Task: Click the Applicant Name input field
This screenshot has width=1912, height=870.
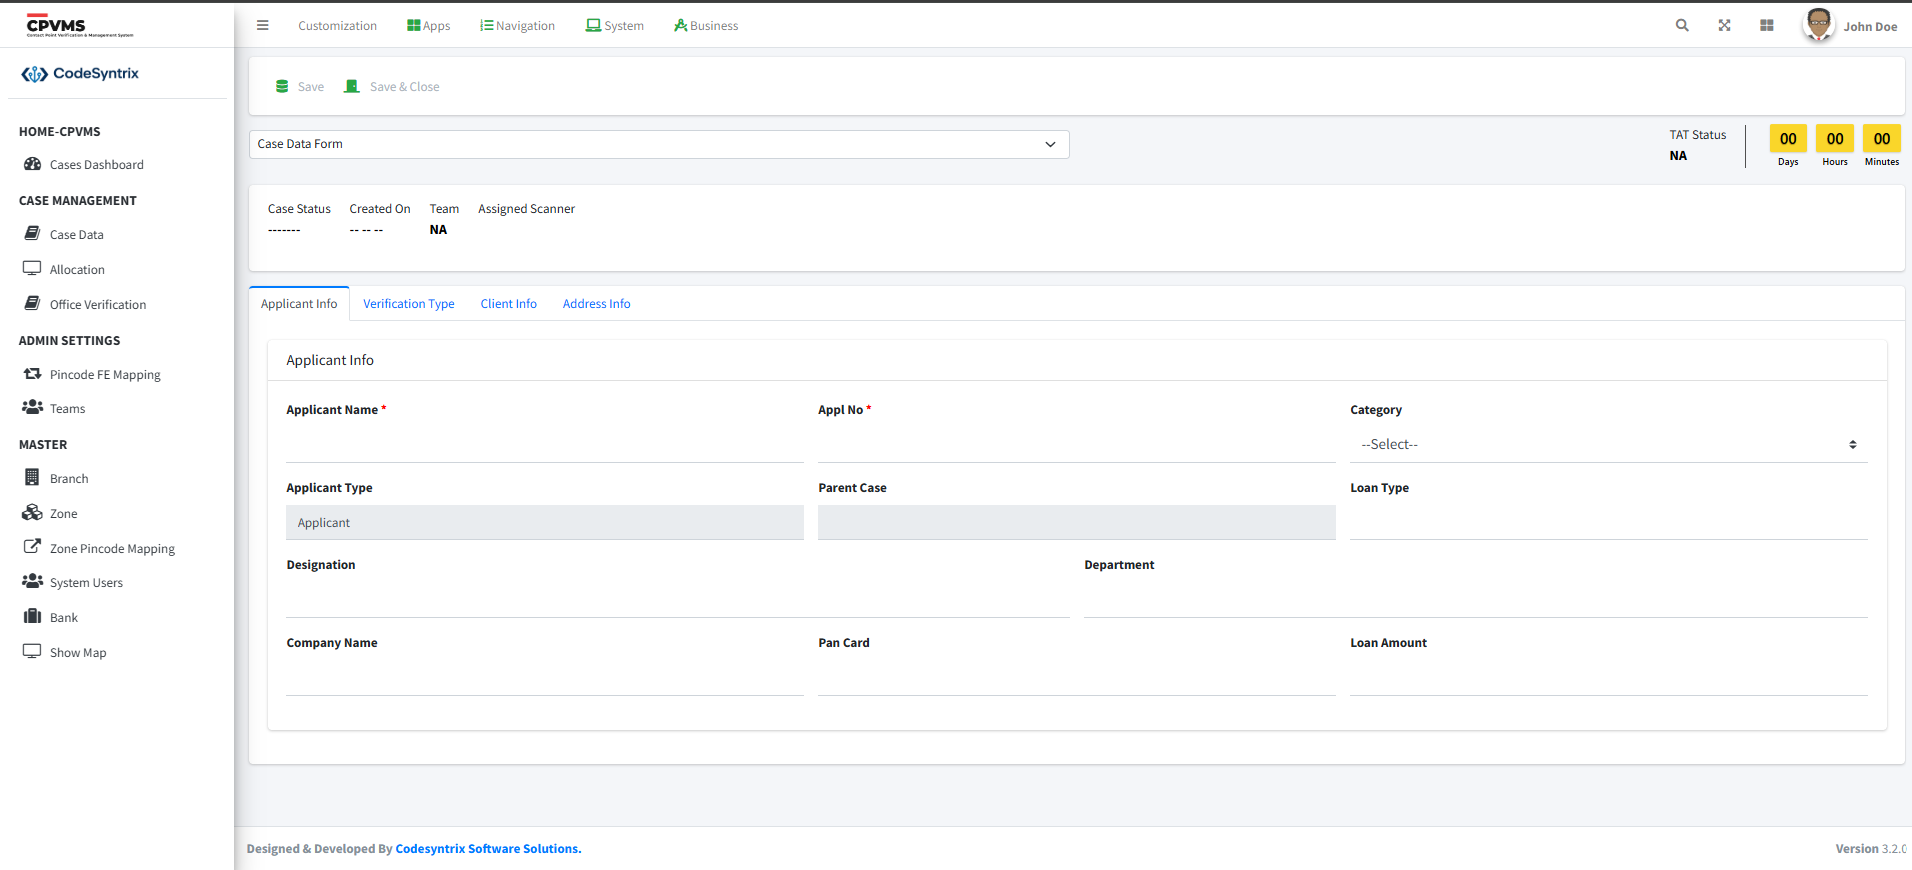Action: (x=544, y=445)
